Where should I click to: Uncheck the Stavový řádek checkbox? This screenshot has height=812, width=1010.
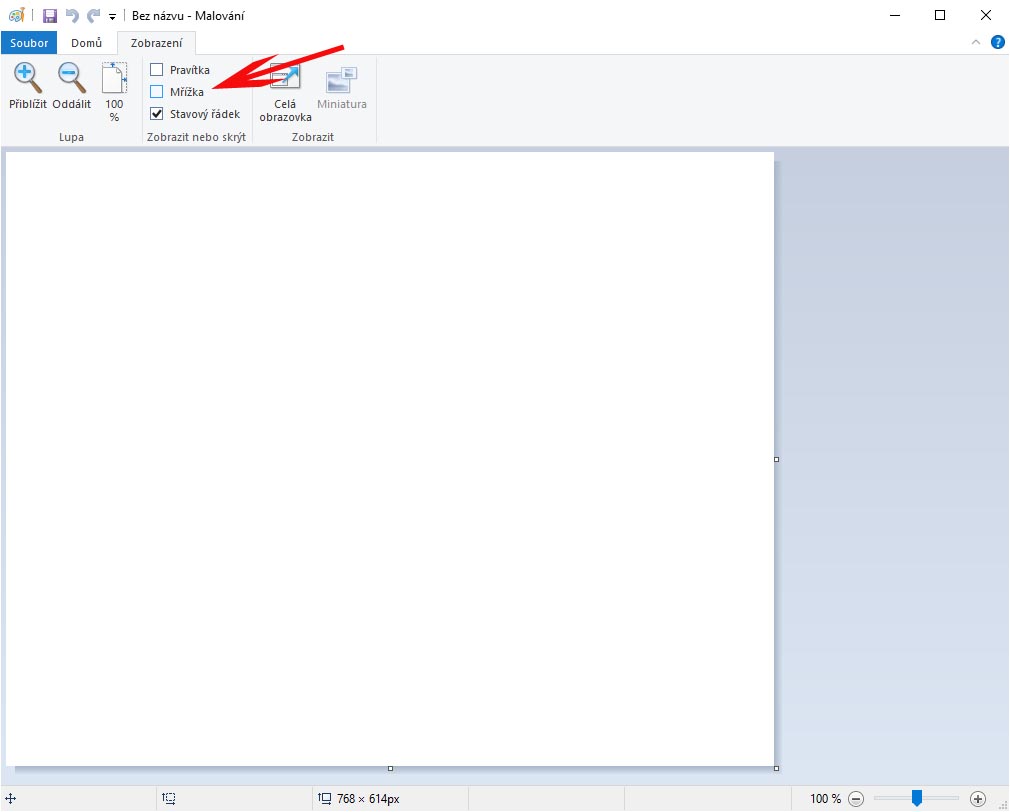pyautogui.click(x=157, y=114)
